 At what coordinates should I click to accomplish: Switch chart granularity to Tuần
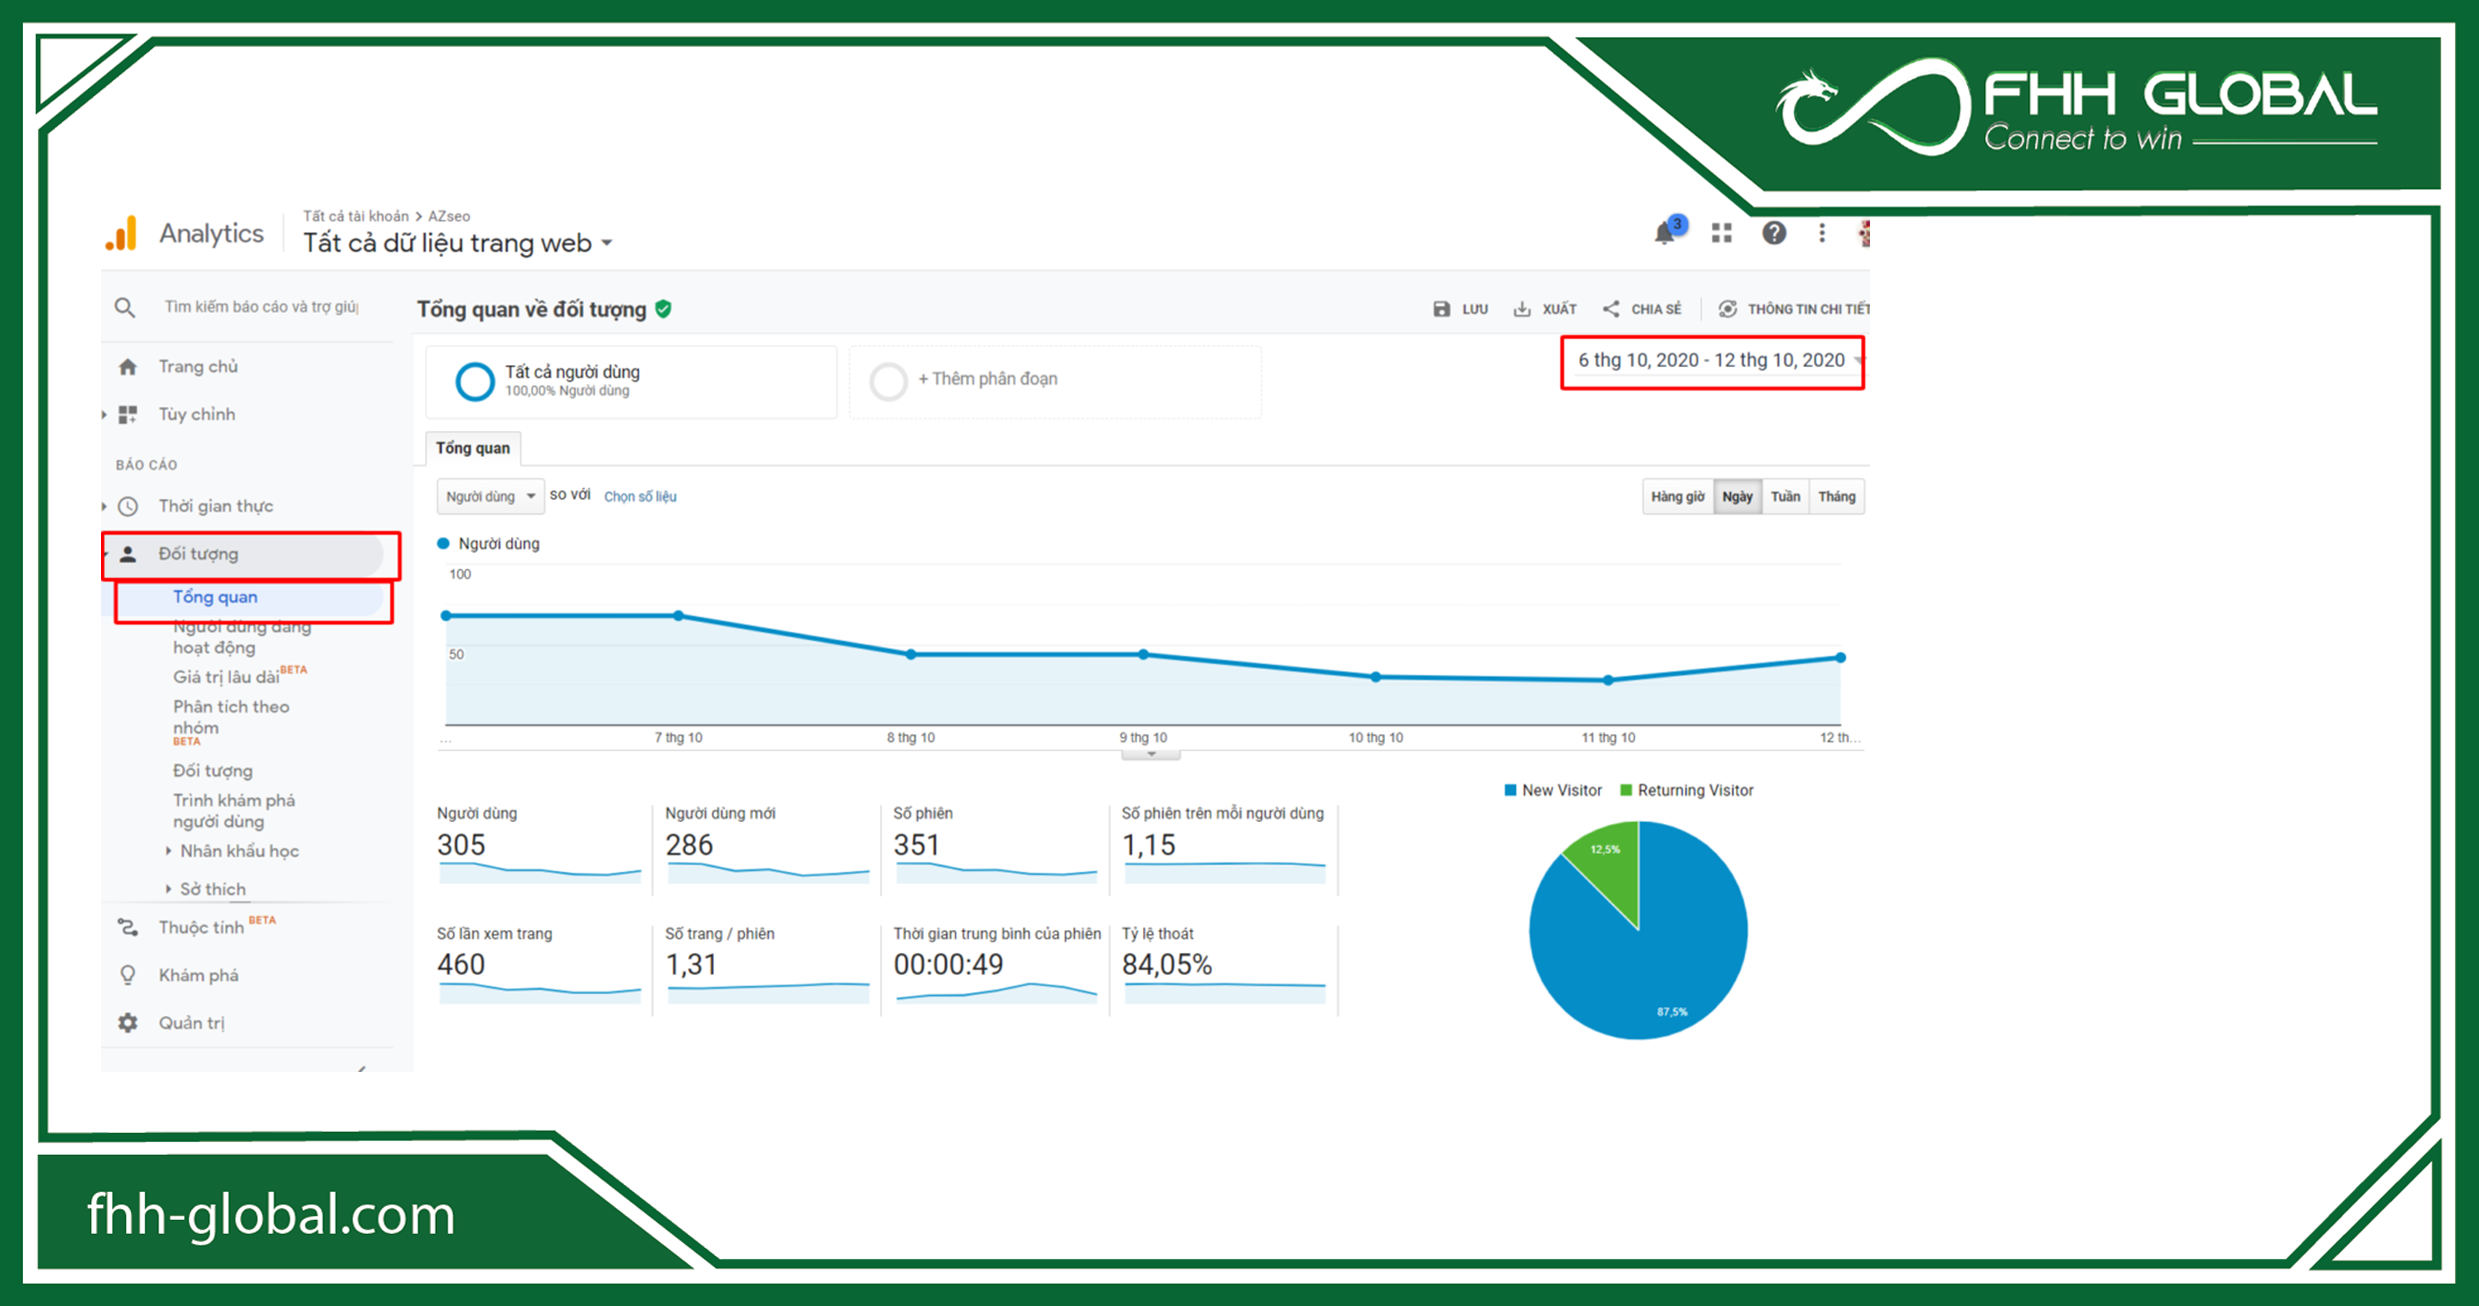(1785, 496)
